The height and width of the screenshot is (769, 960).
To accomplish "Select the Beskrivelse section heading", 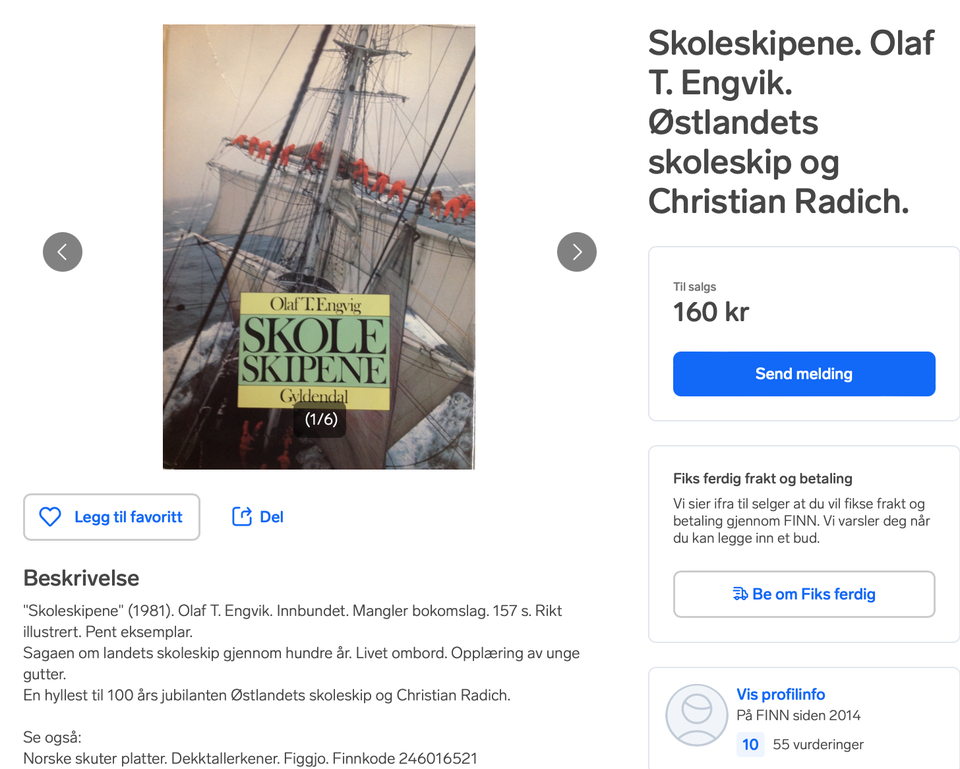I will point(81,578).
